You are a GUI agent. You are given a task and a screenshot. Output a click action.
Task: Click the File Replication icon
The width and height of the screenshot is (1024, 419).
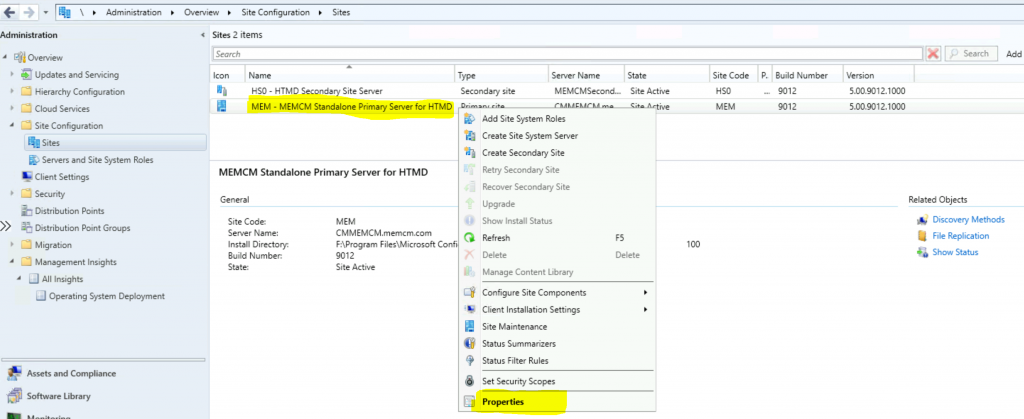pyautogui.click(x=923, y=236)
